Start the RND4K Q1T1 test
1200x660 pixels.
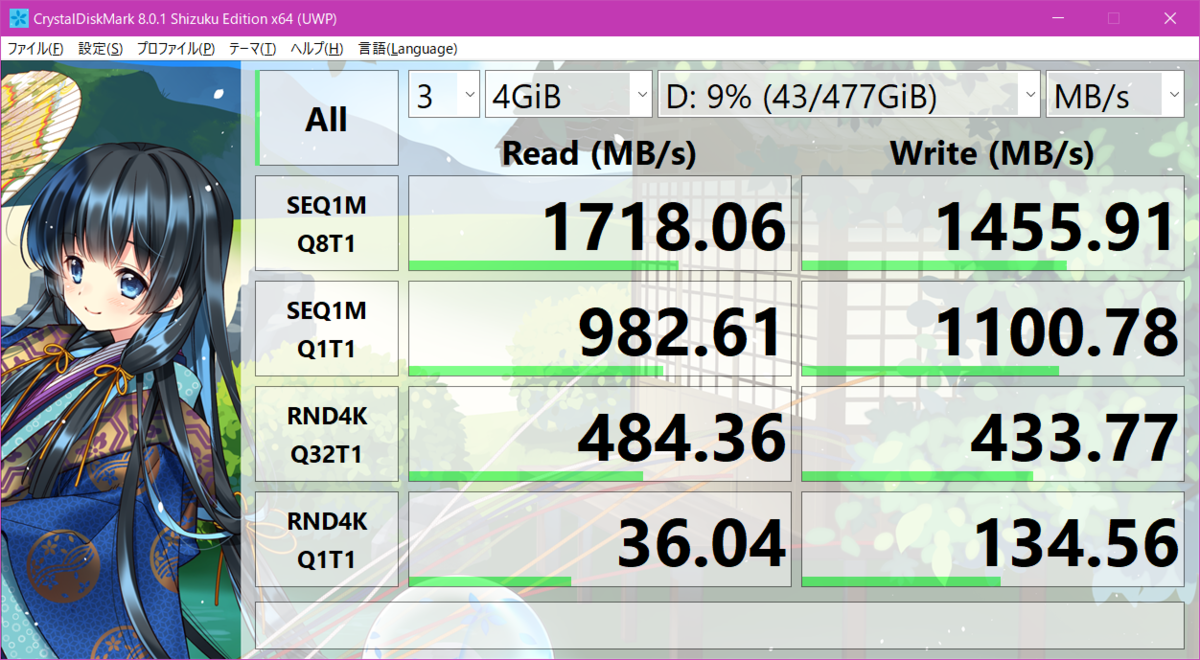(327, 538)
